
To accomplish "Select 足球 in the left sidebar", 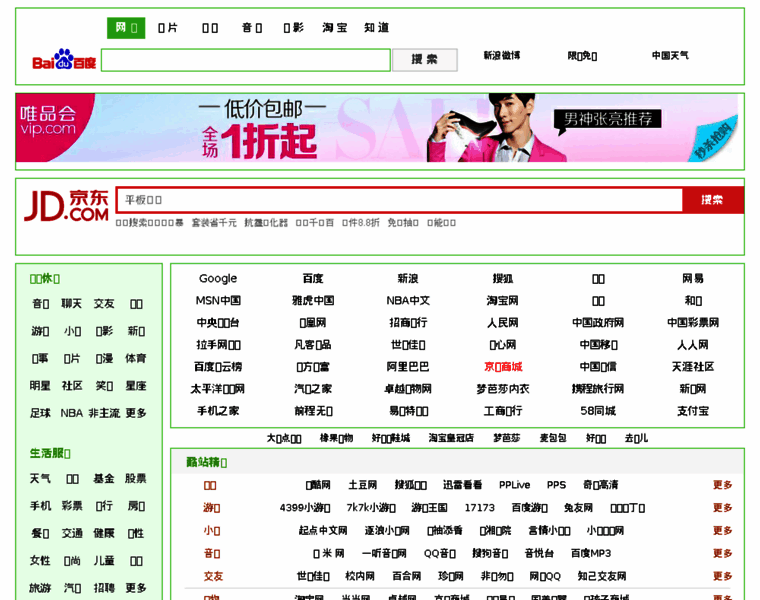I will 40,413.
